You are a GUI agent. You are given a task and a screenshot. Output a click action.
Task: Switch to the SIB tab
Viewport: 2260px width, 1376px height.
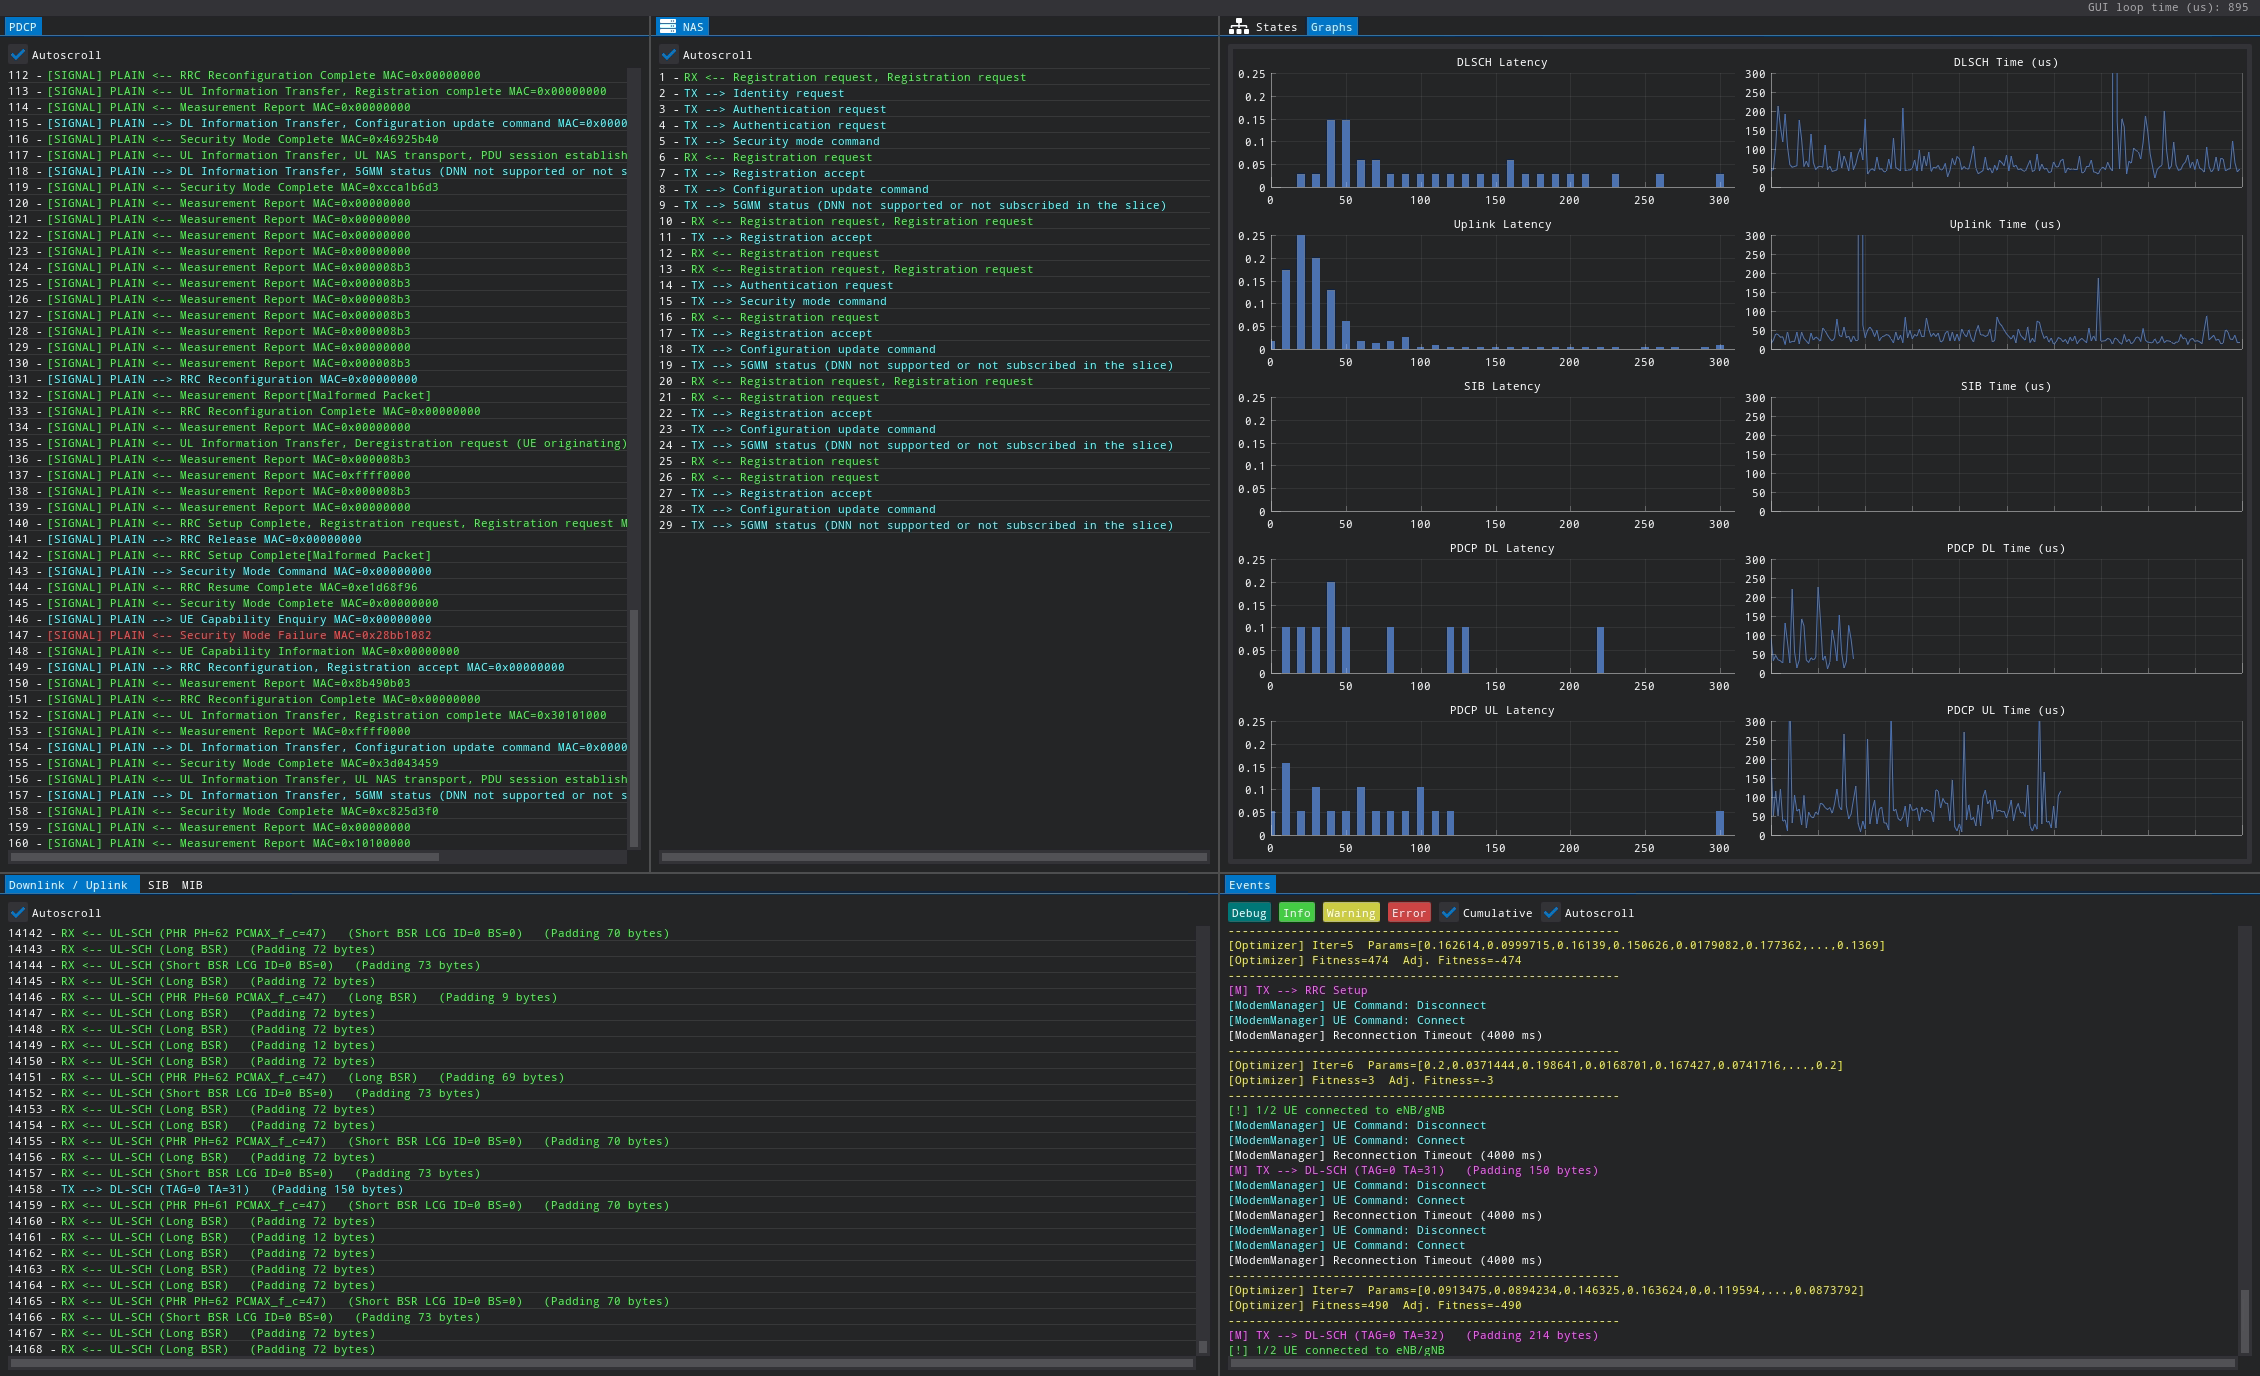(x=158, y=885)
